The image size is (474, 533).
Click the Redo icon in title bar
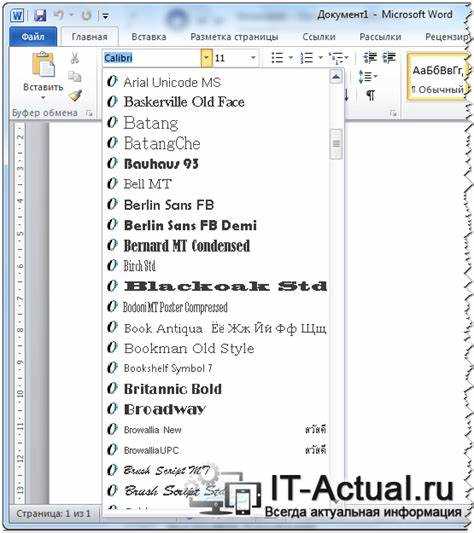(x=86, y=15)
